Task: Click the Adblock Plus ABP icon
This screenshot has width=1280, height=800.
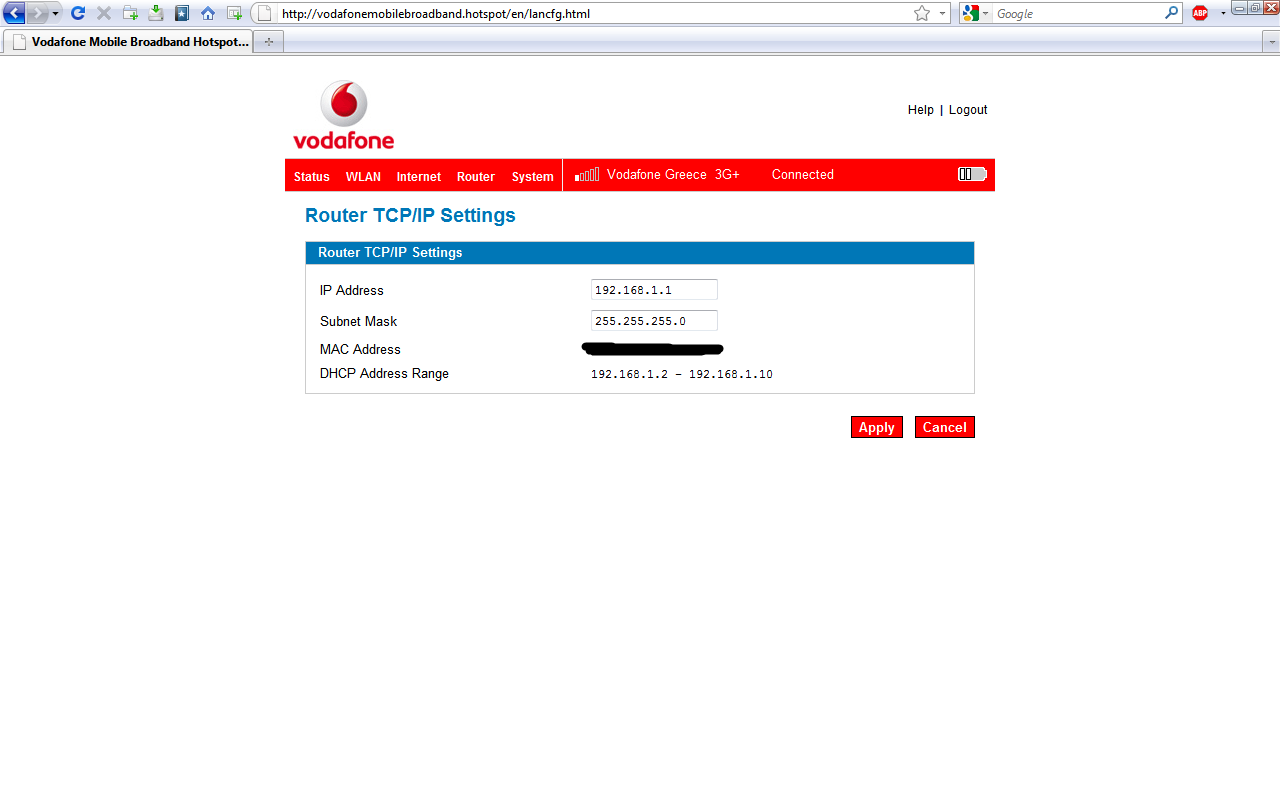Action: click(x=1200, y=14)
